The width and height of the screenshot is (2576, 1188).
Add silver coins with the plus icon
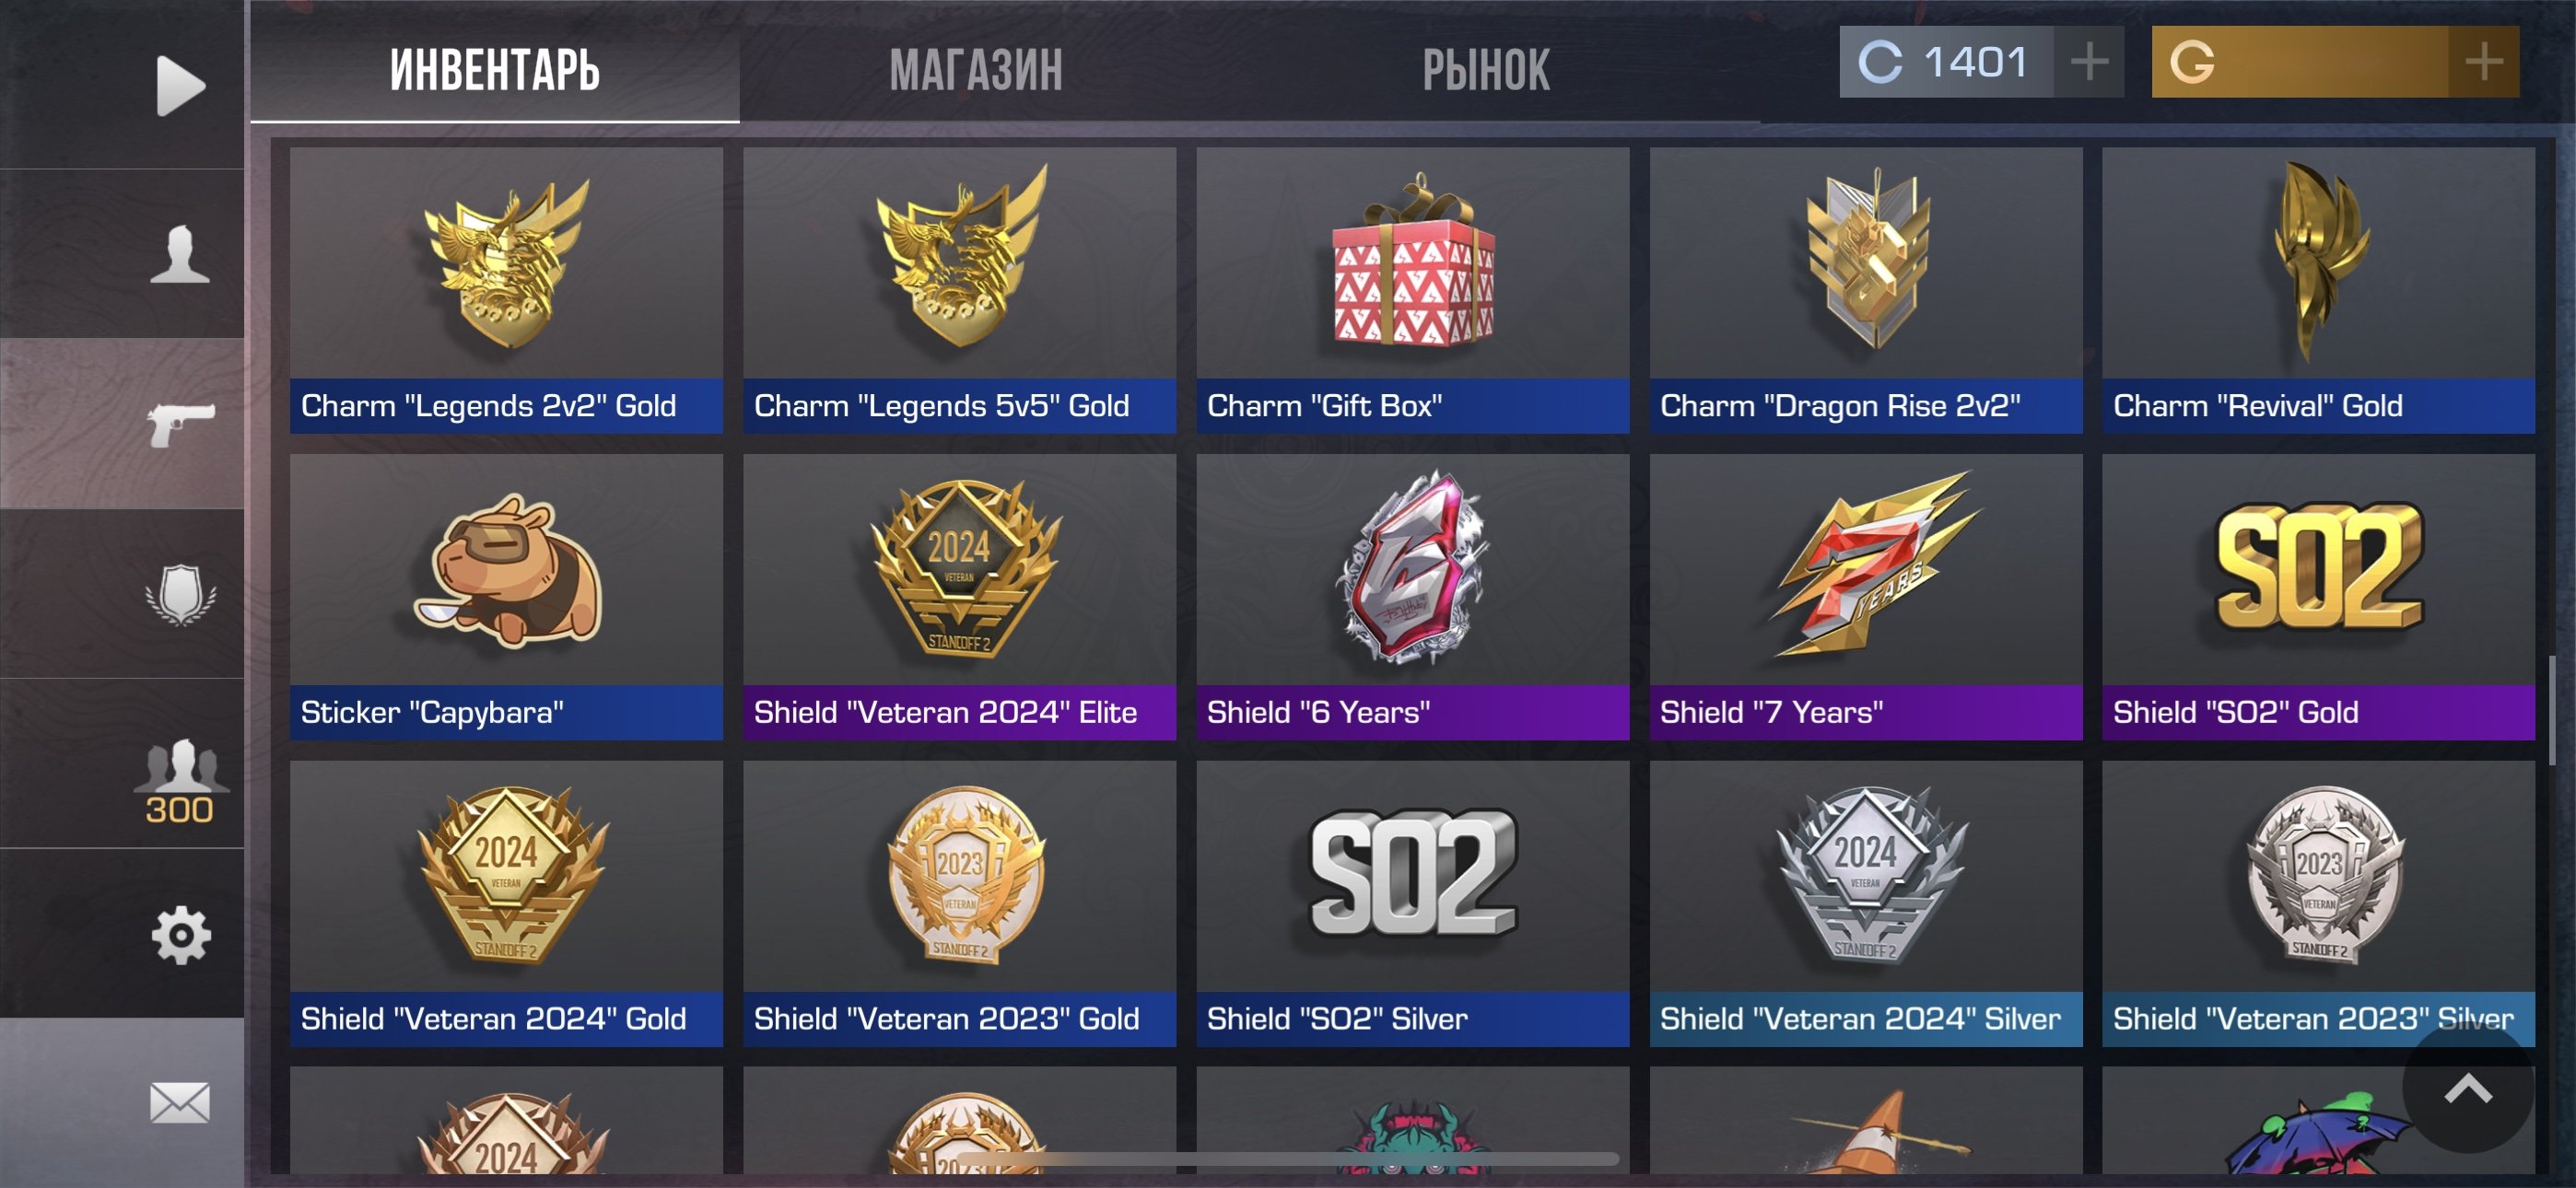[2088, 62]
